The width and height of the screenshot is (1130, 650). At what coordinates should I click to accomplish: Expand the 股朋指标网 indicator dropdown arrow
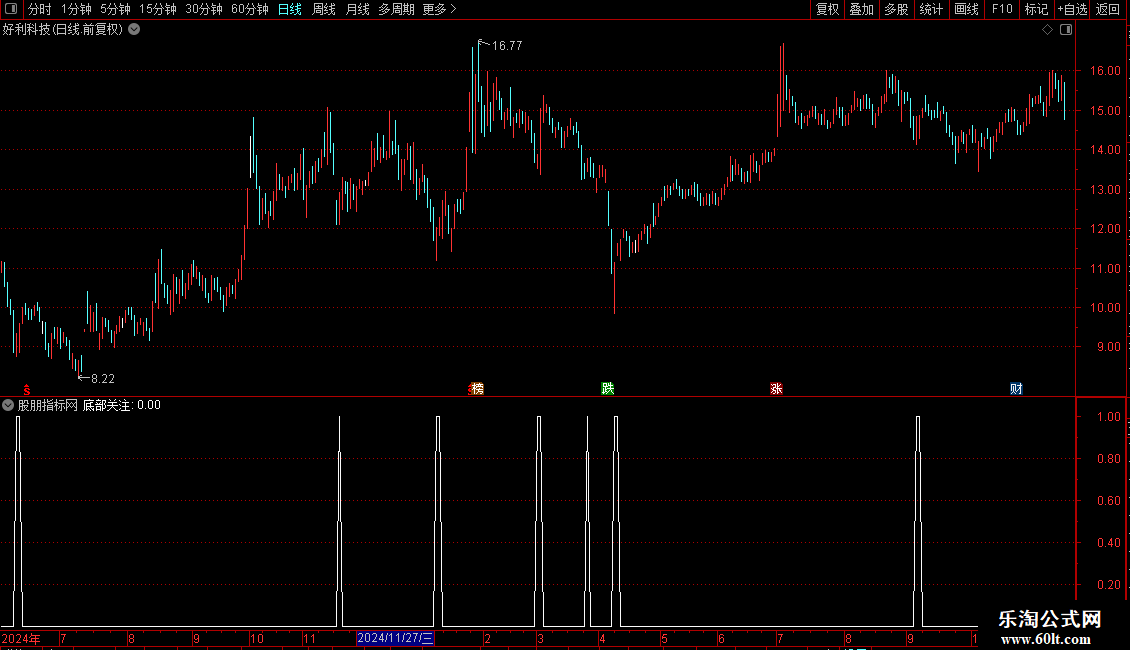point(8,405)
